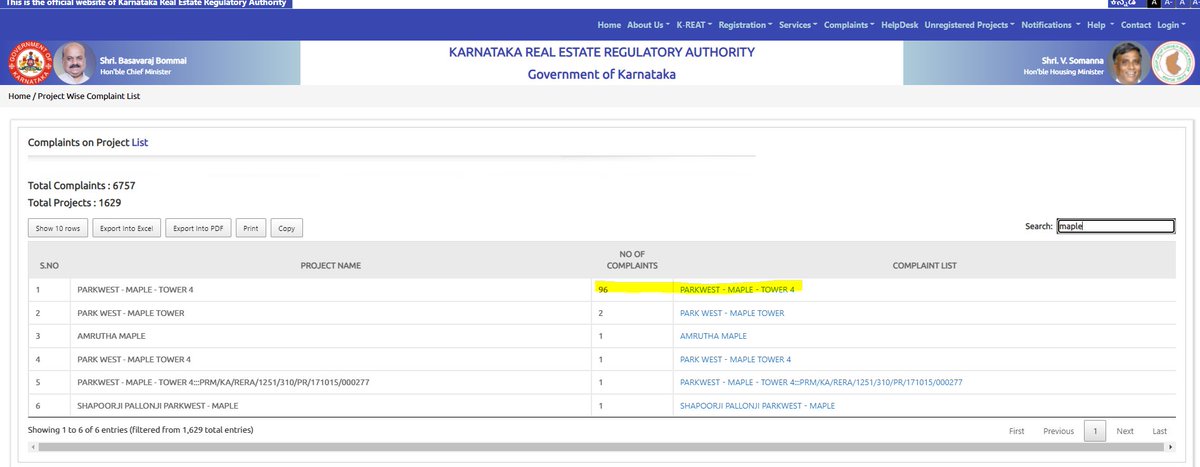Open the Contact page
This screenshot has width=1200, height=467.
tap(1136, 24)
